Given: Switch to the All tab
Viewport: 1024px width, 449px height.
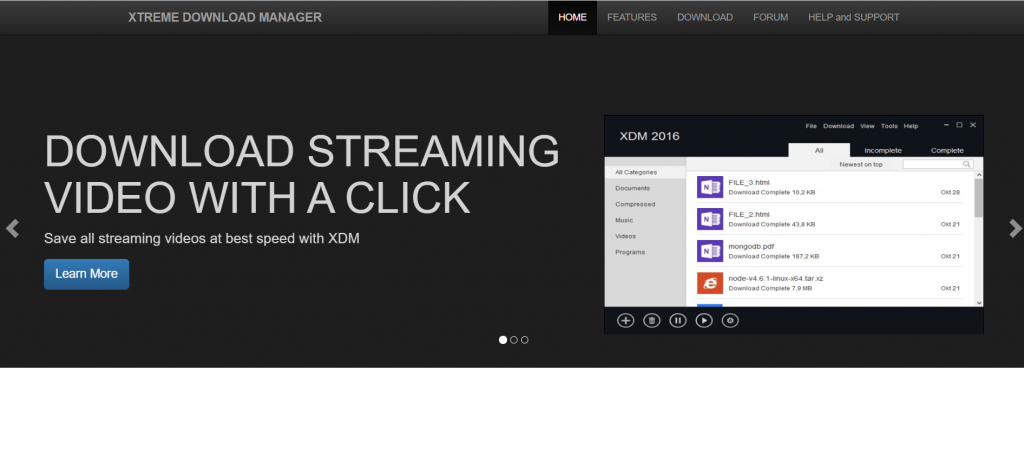Looking at the screenshot, I should click(819, 150).
